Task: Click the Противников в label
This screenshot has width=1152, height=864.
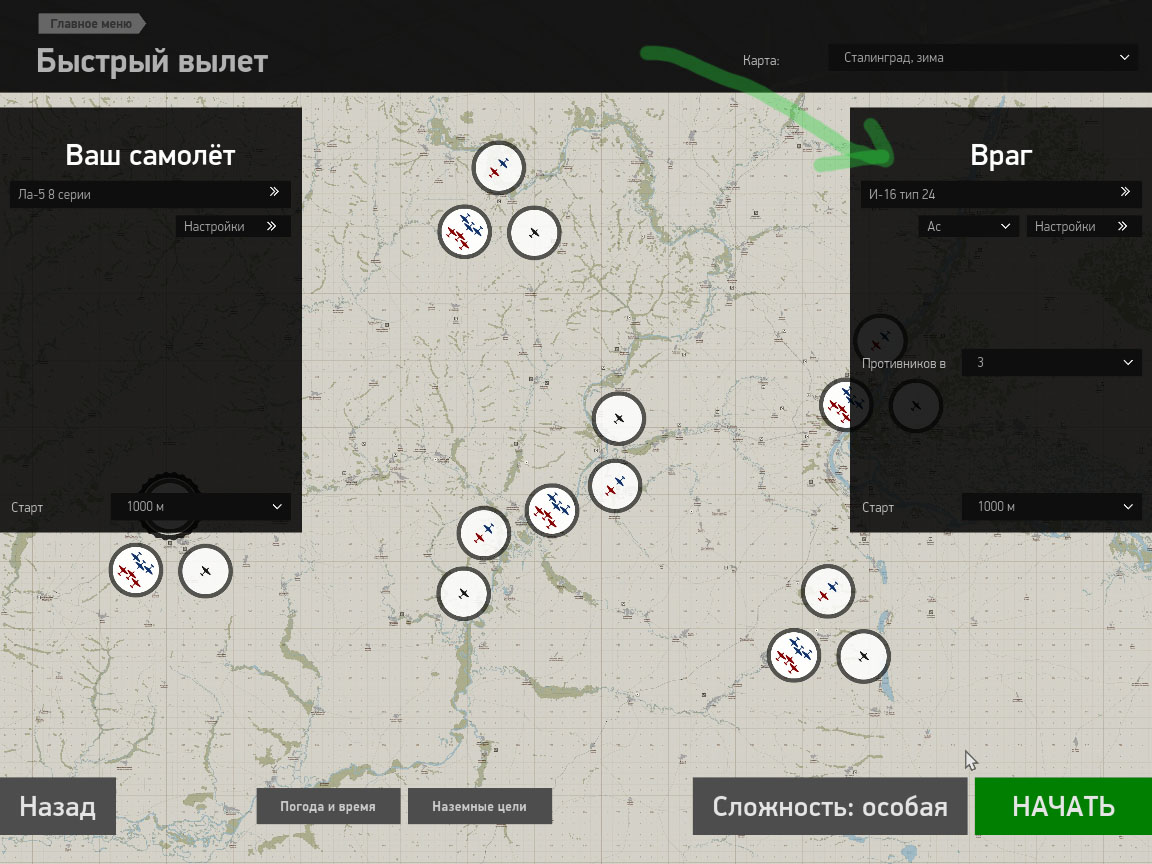Action: pos(904,363)
